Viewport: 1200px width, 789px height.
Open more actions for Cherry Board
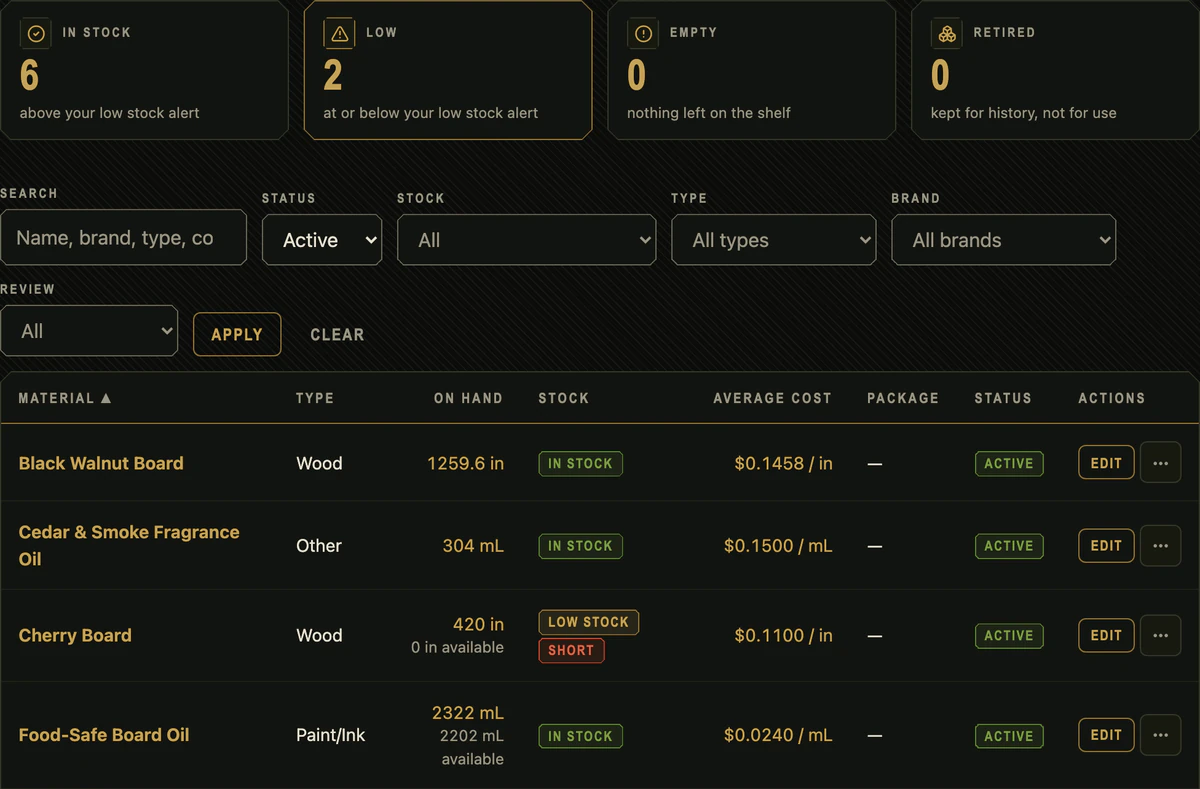tap(1160, 635)
